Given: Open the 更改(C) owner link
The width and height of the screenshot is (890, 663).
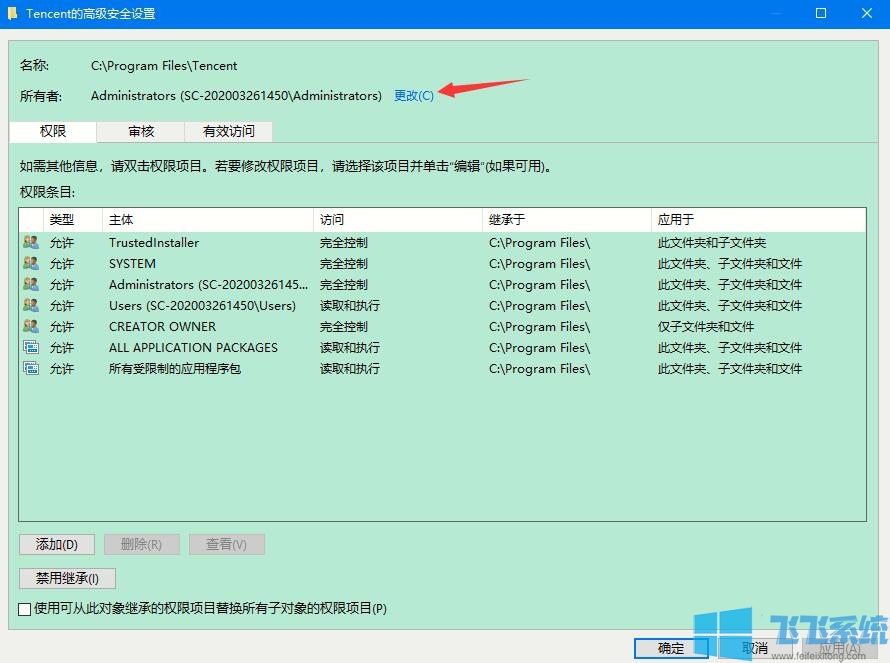Looking at the screenshot, I should point(412,96).
